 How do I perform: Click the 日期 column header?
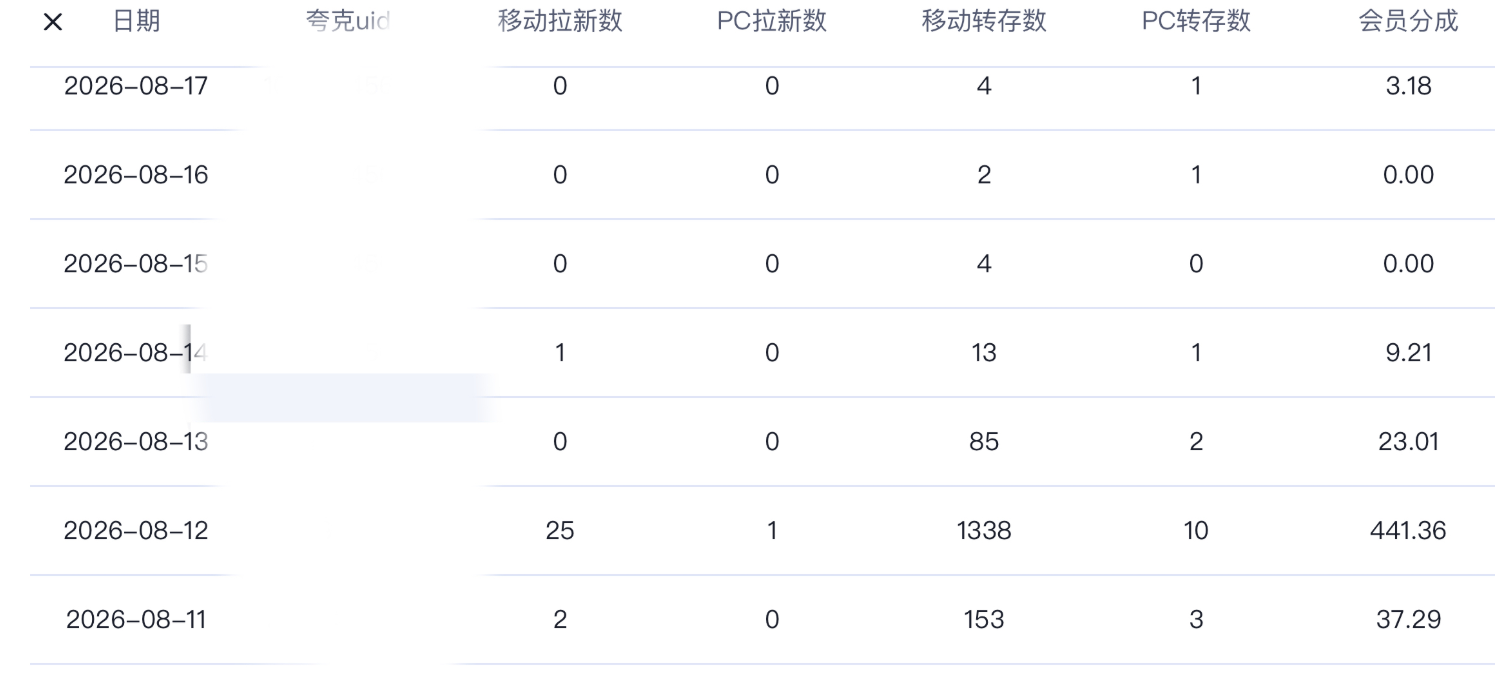[x=135, y=22]
